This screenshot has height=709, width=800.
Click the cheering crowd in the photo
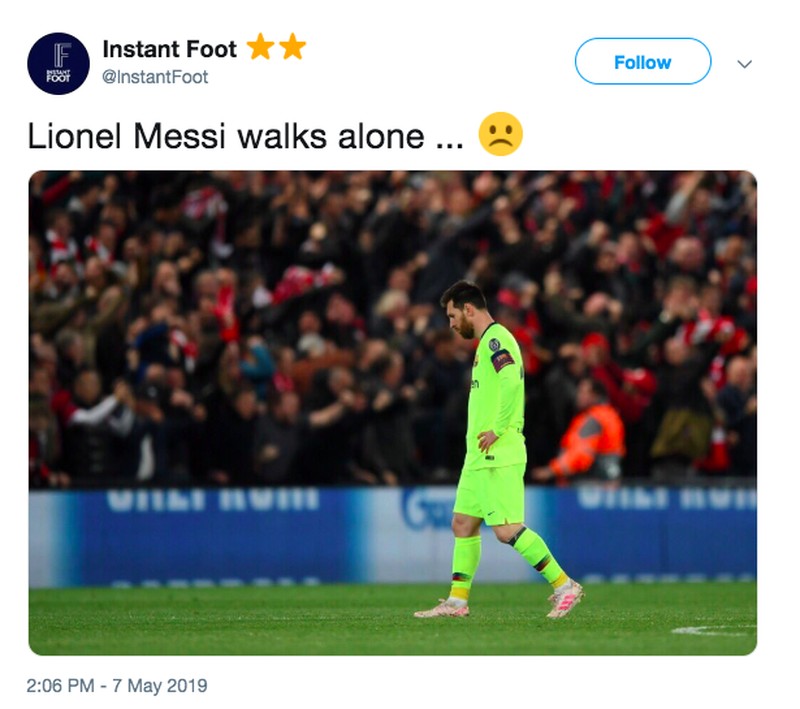point(250,300)
